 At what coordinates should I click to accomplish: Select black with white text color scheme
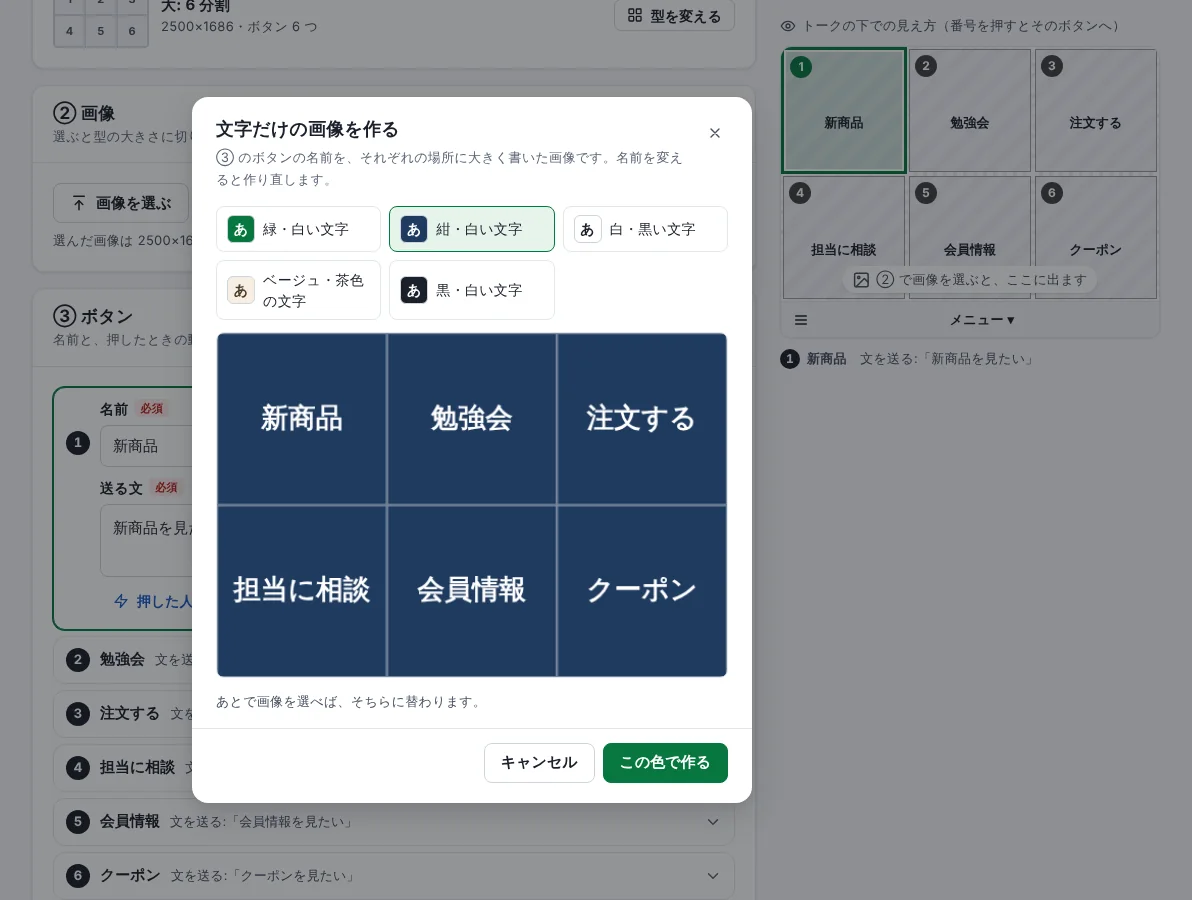pyautogui.click(x=471, y=290)
